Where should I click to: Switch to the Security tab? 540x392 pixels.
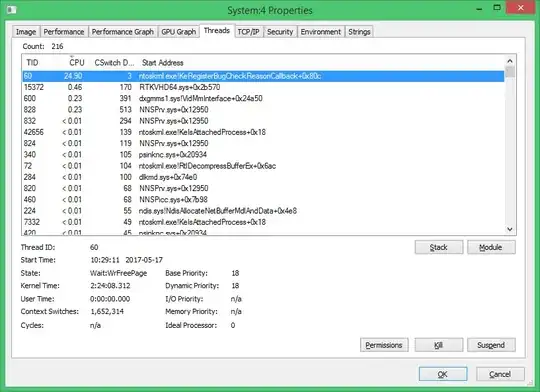click(x=280, y=32)
